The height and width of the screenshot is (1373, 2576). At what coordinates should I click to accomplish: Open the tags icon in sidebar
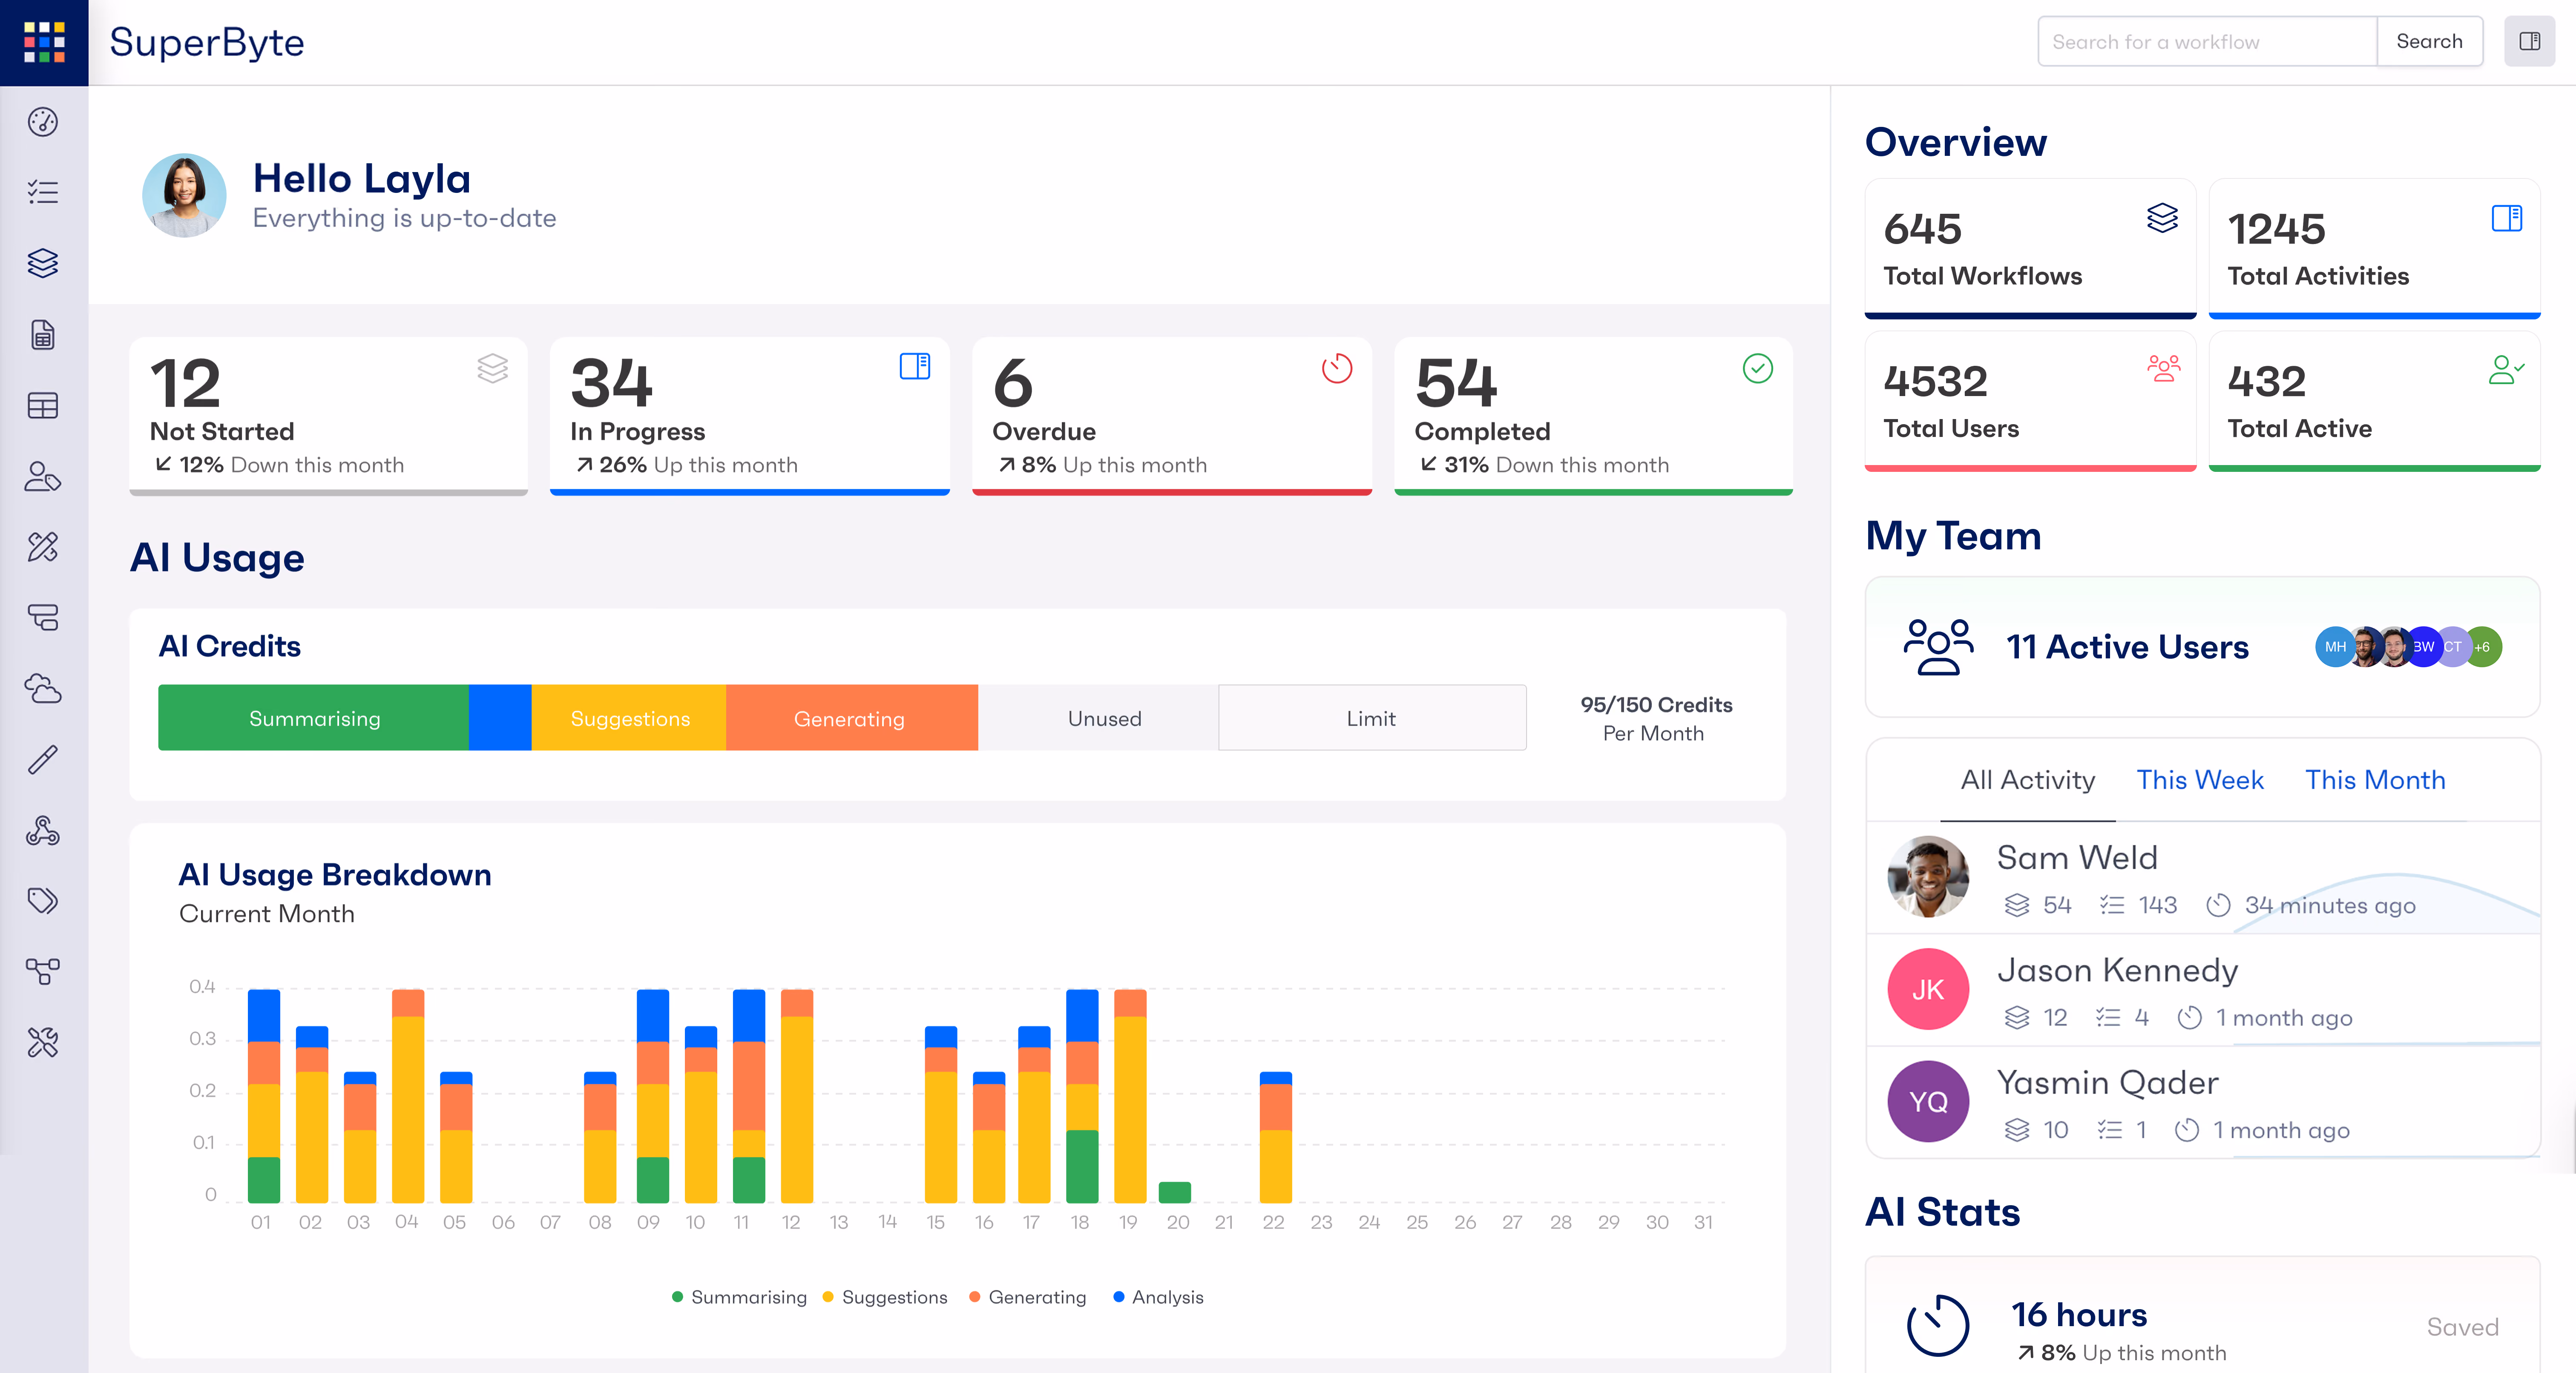[43, 901]
